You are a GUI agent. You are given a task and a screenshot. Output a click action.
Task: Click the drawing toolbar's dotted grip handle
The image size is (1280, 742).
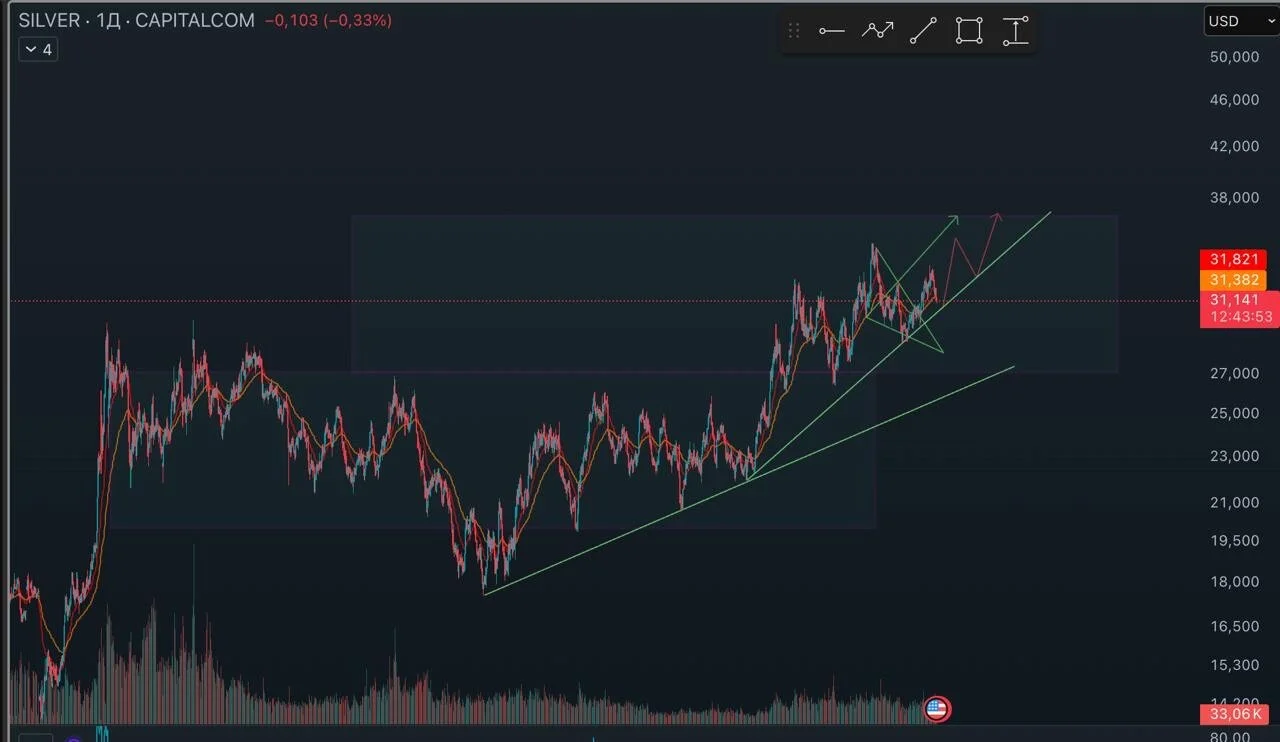[794, 31]
